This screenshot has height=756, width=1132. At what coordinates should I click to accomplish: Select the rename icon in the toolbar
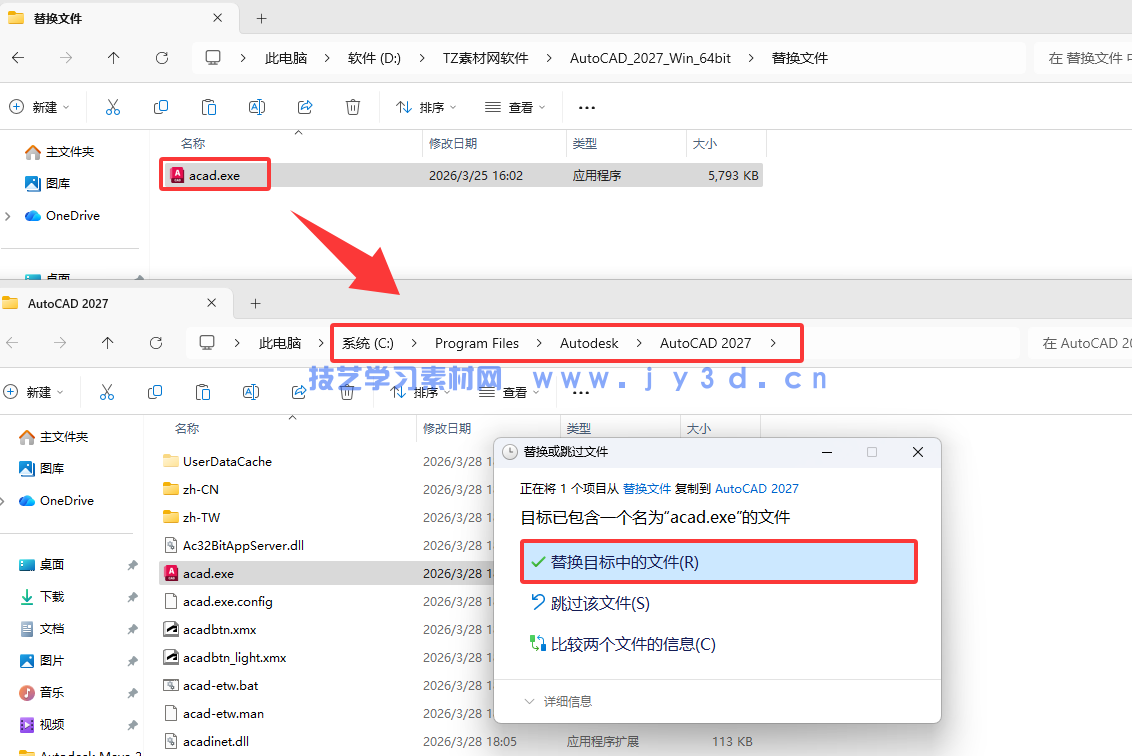click(256, 107)
